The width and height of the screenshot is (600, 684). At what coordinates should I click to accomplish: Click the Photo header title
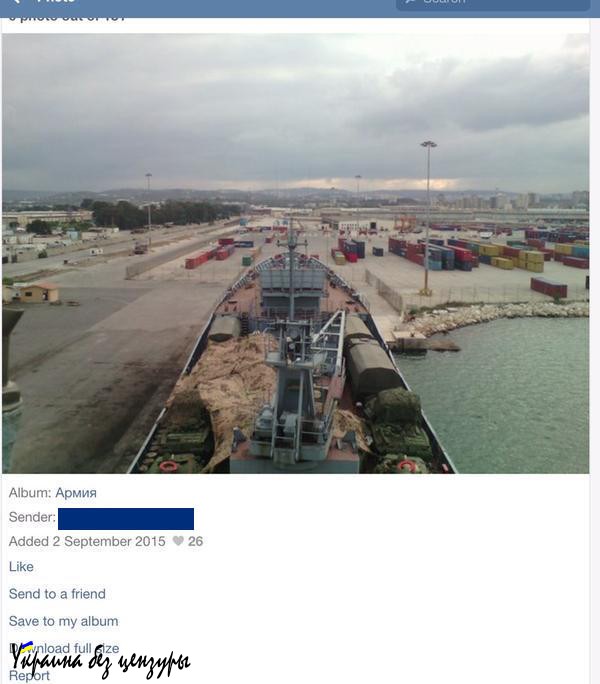pos(56,1)
